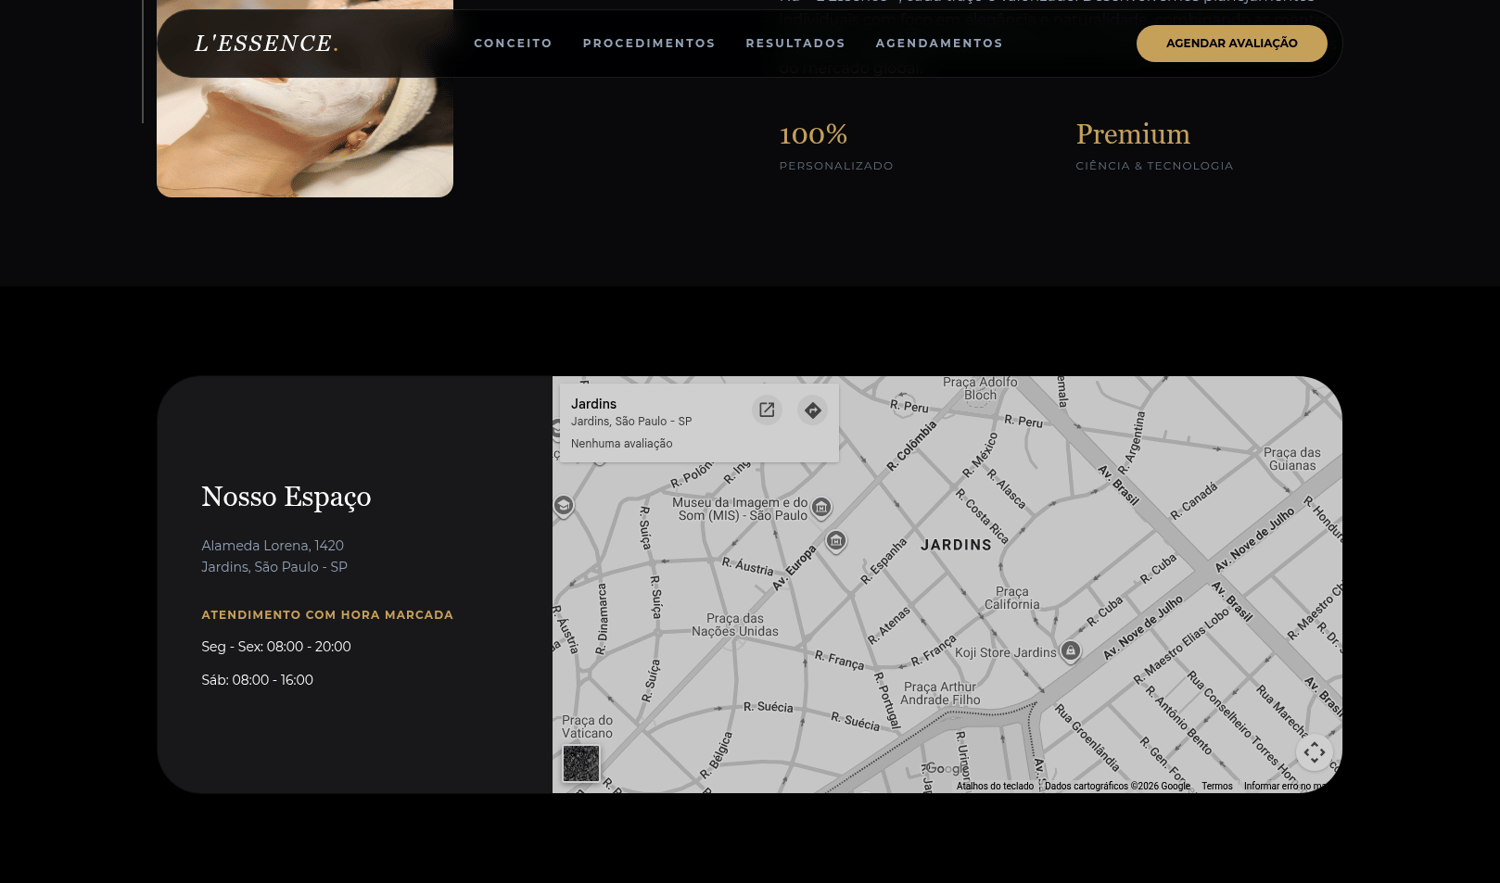Open the map Termos link
Viewport: 1500px width, 883px height.
[1217, 786]
